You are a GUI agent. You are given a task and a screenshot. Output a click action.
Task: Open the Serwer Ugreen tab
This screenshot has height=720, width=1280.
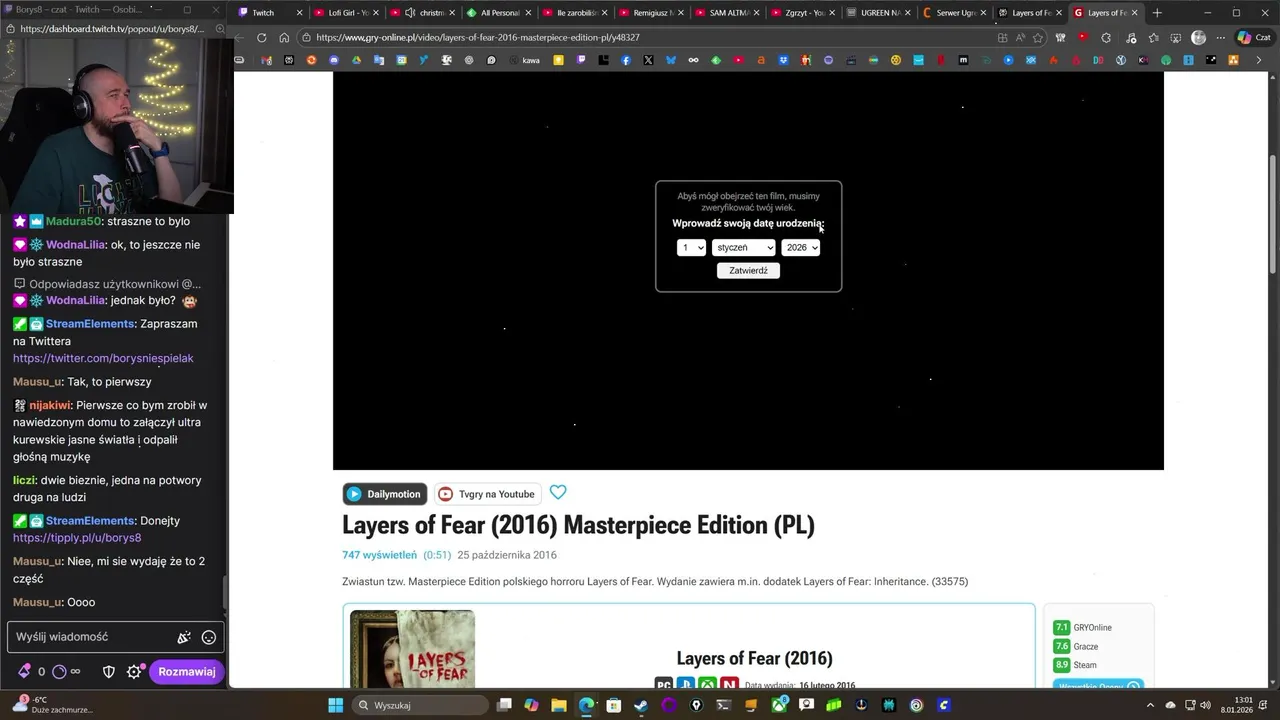954,13
